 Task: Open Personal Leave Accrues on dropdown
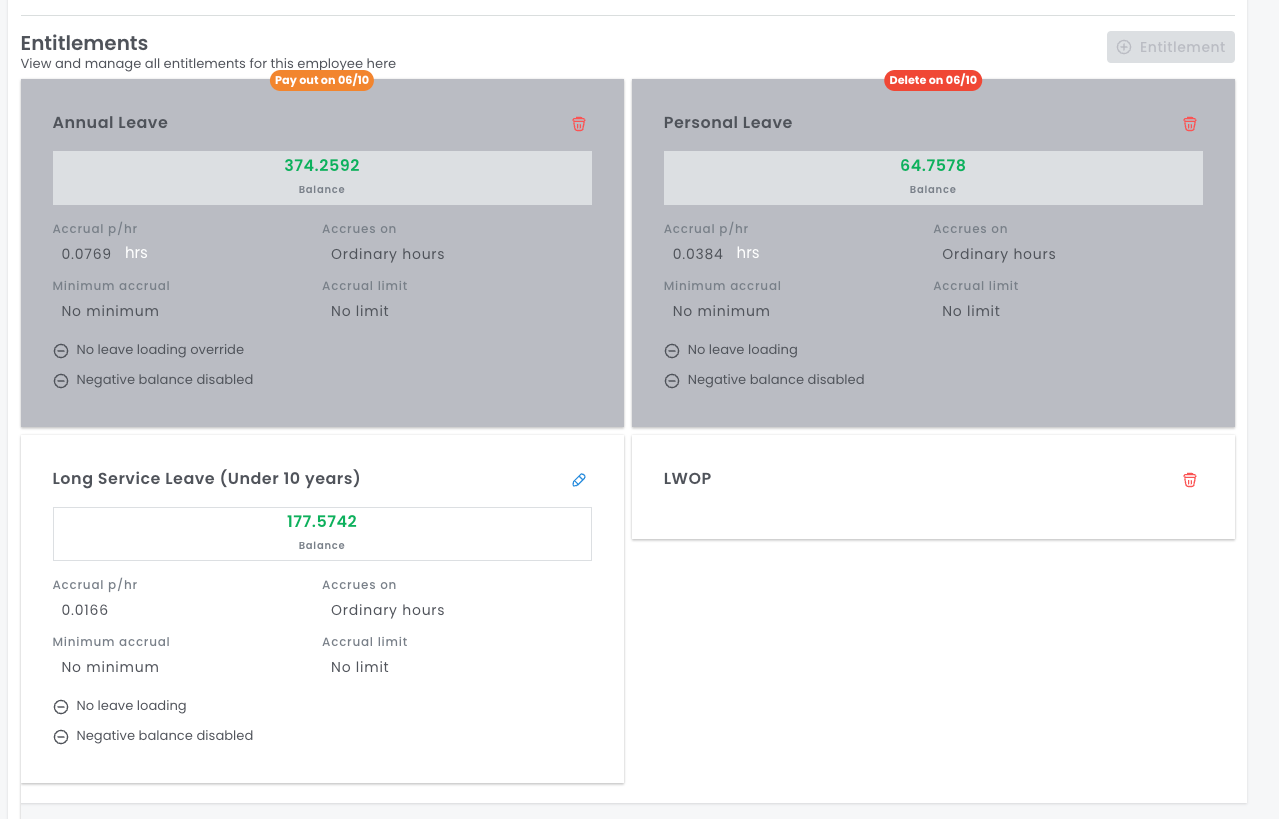click(x=998, y=254)
